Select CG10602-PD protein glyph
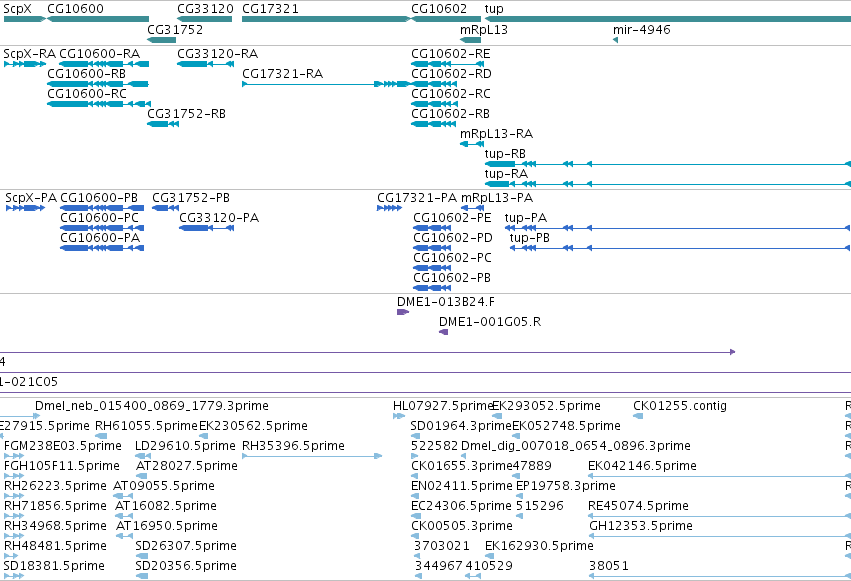This screenshot has width=851, height=581. pos(433,248)
